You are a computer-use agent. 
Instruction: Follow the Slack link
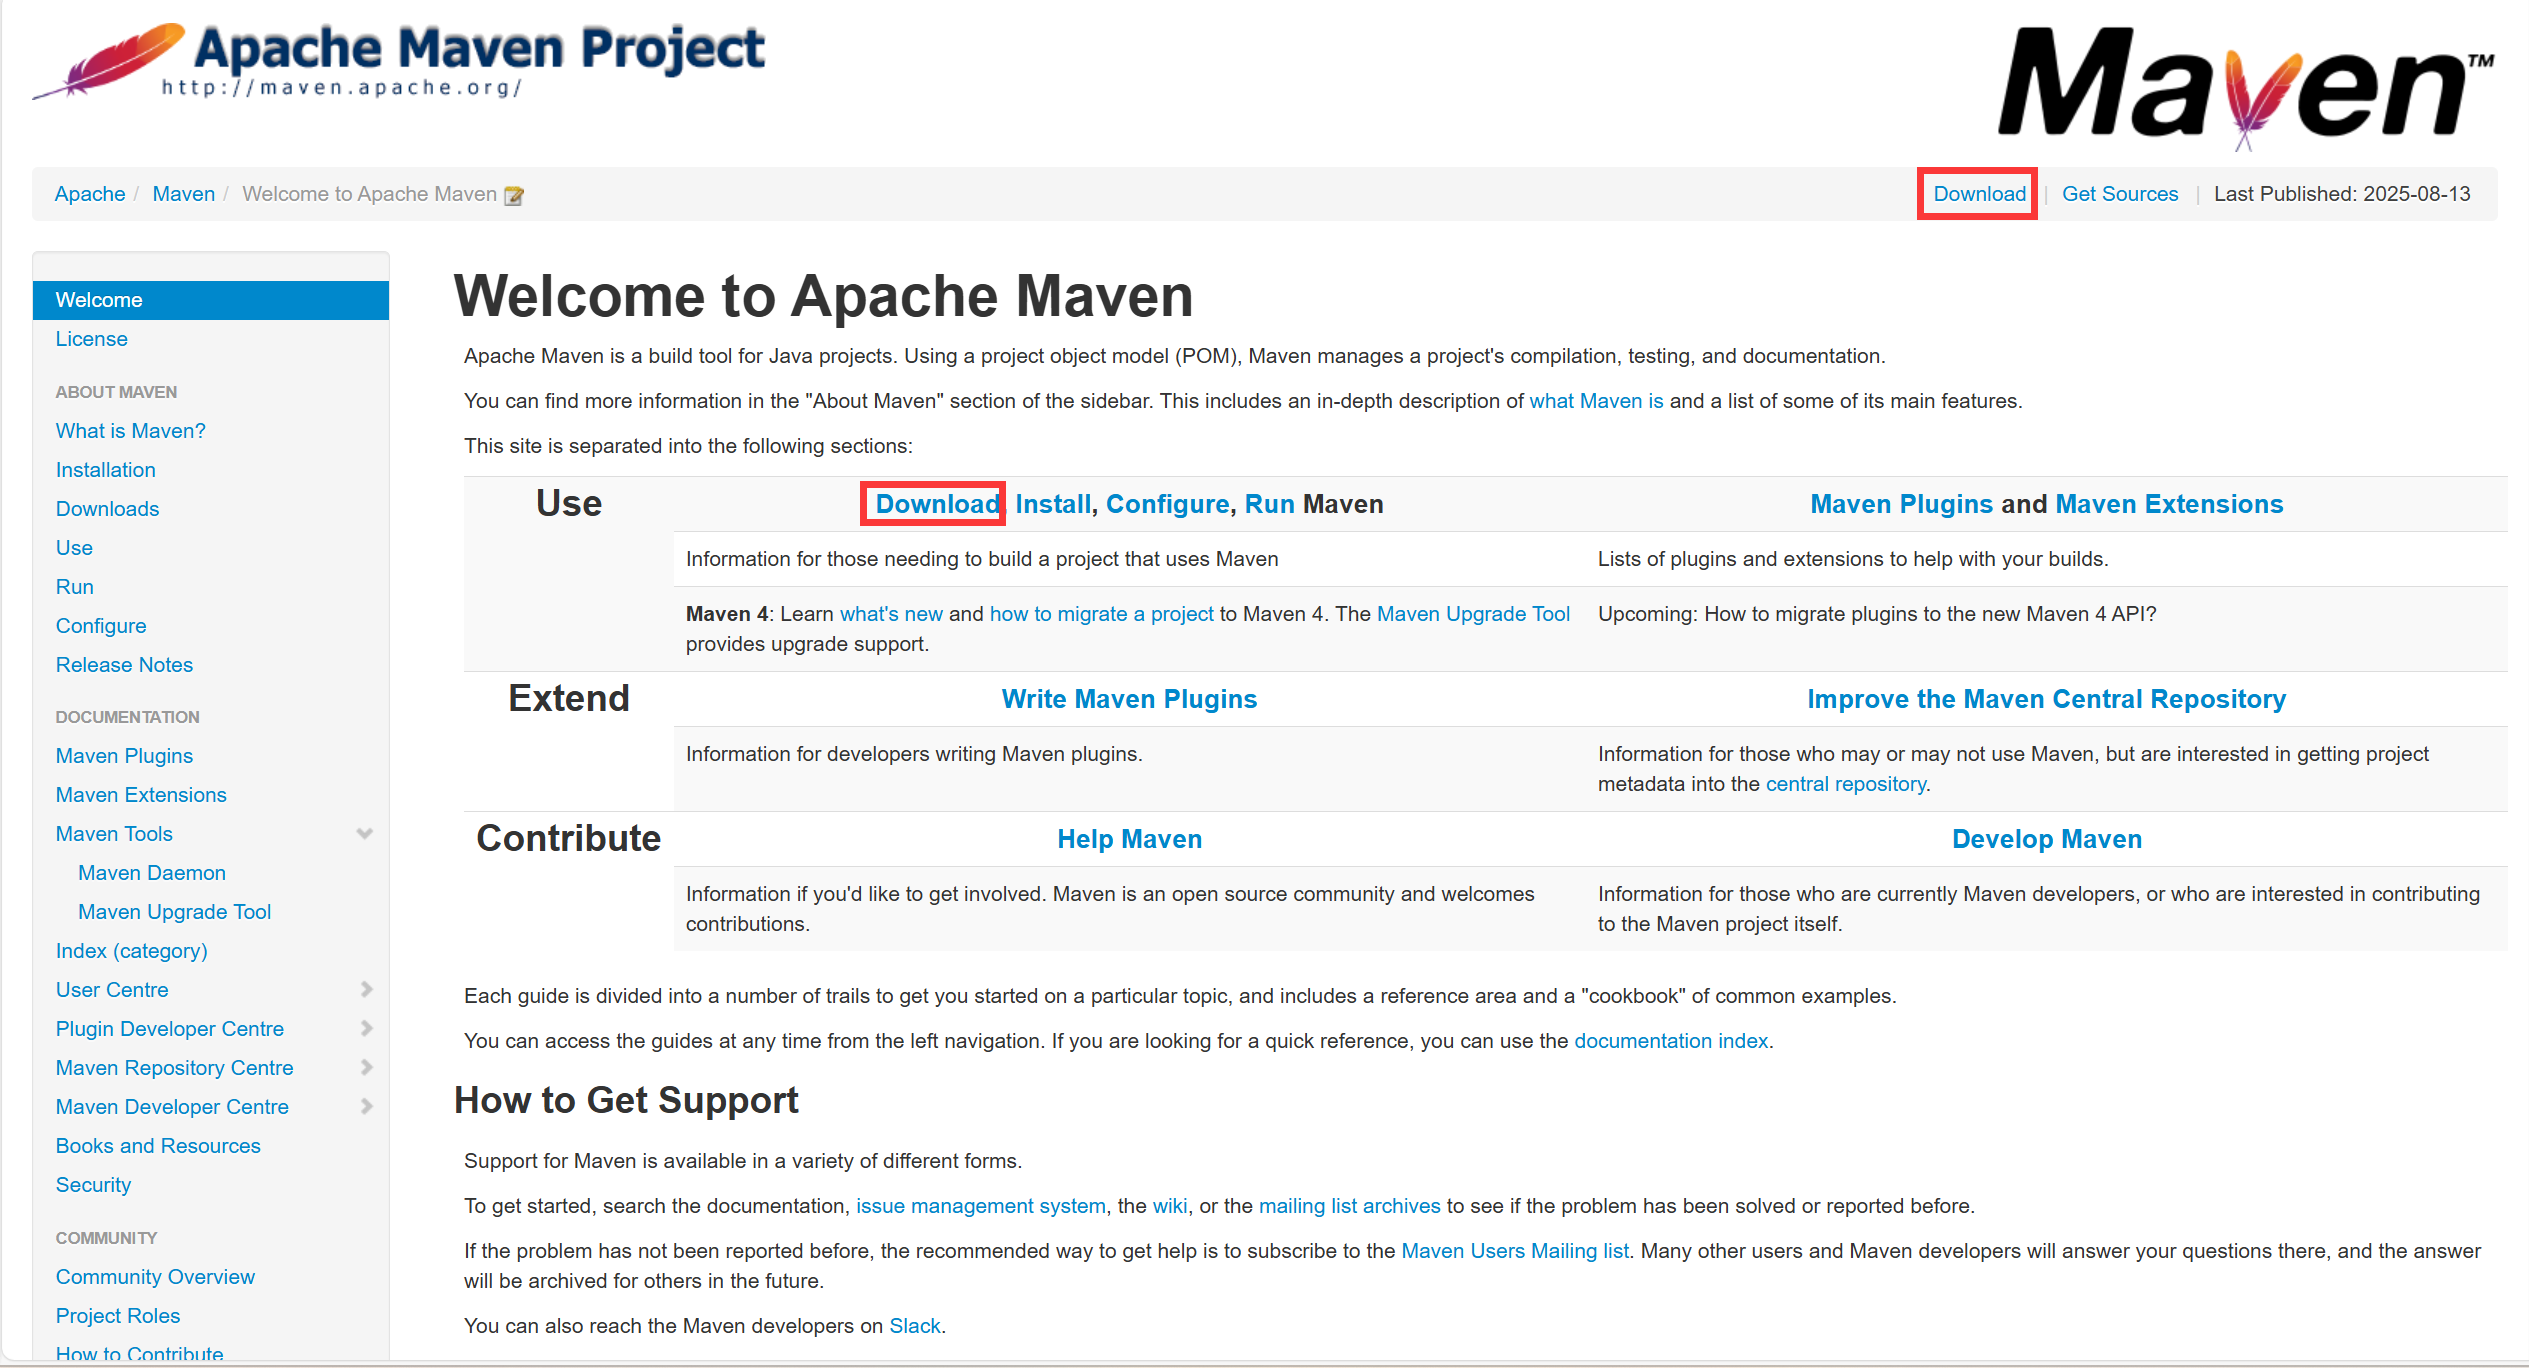click(x=914, y=1326)
